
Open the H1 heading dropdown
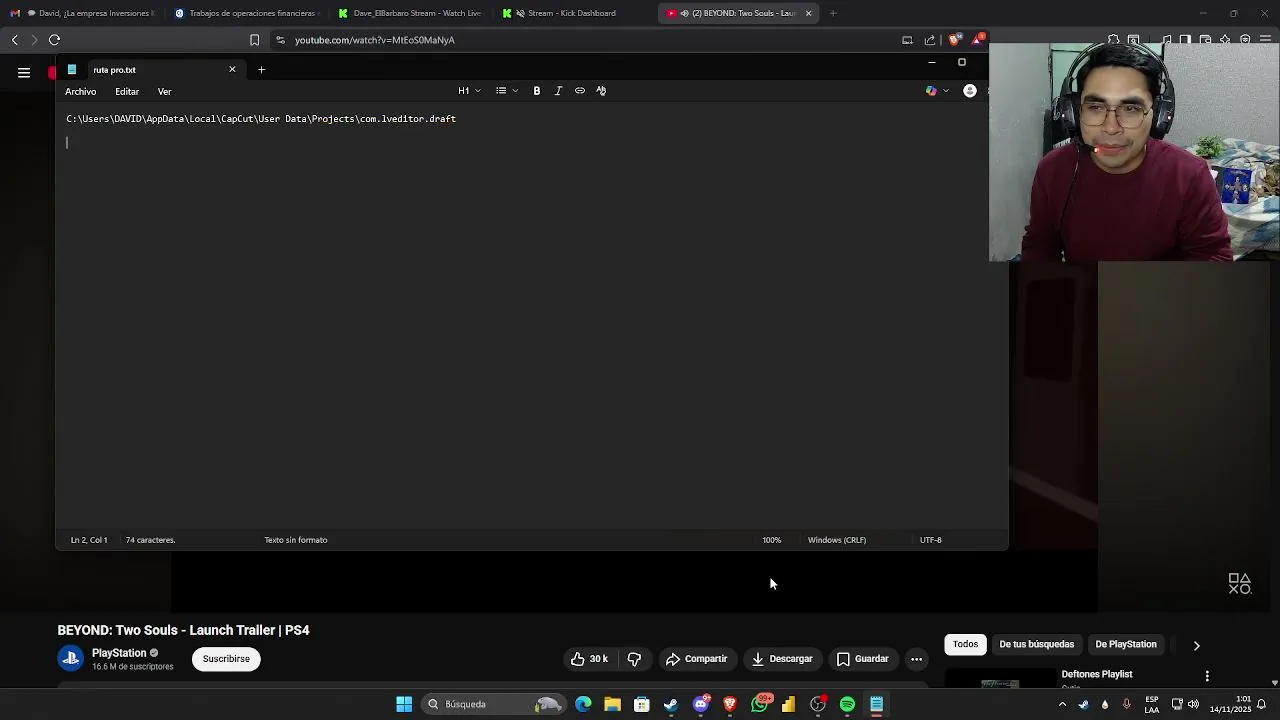pos(470,91)
